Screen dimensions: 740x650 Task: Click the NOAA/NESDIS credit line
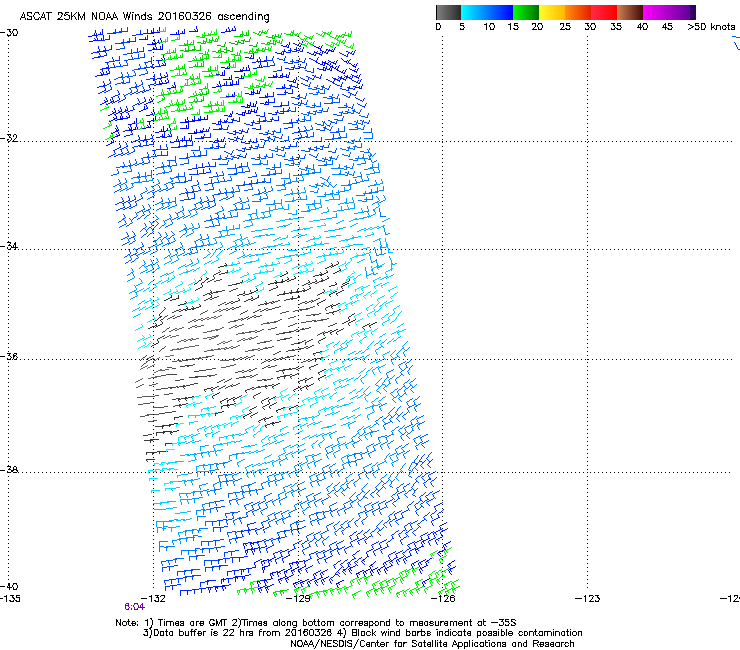click(x=432, y=644)
